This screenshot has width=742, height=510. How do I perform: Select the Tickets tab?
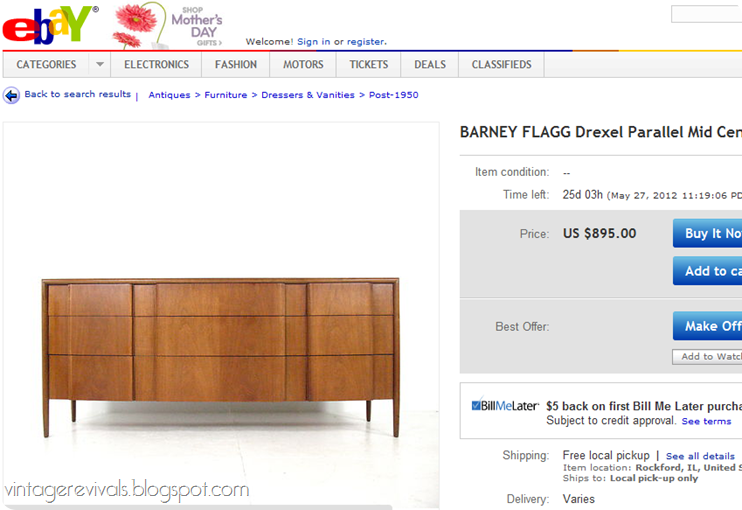point(369,64)
